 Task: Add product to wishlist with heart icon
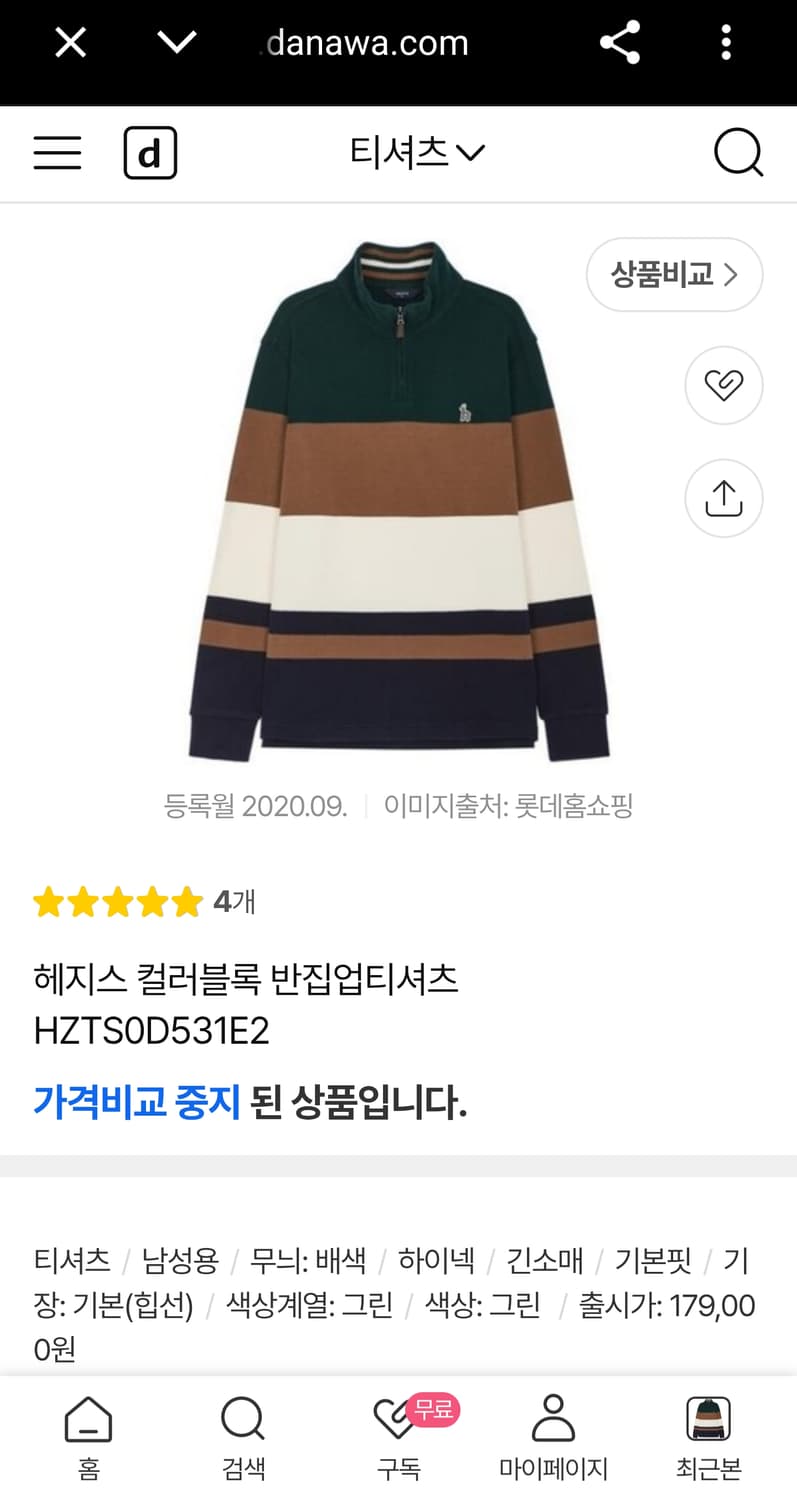[x=724, y=385]
